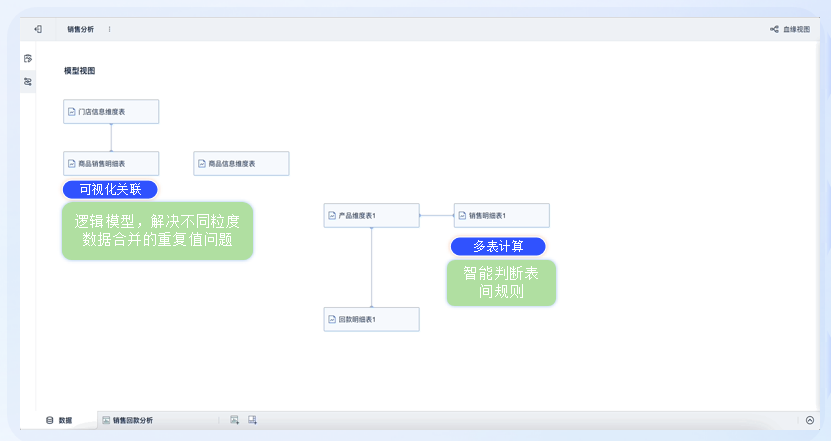Select the model view icon in the left sidebar

click(x=28, y=82)
